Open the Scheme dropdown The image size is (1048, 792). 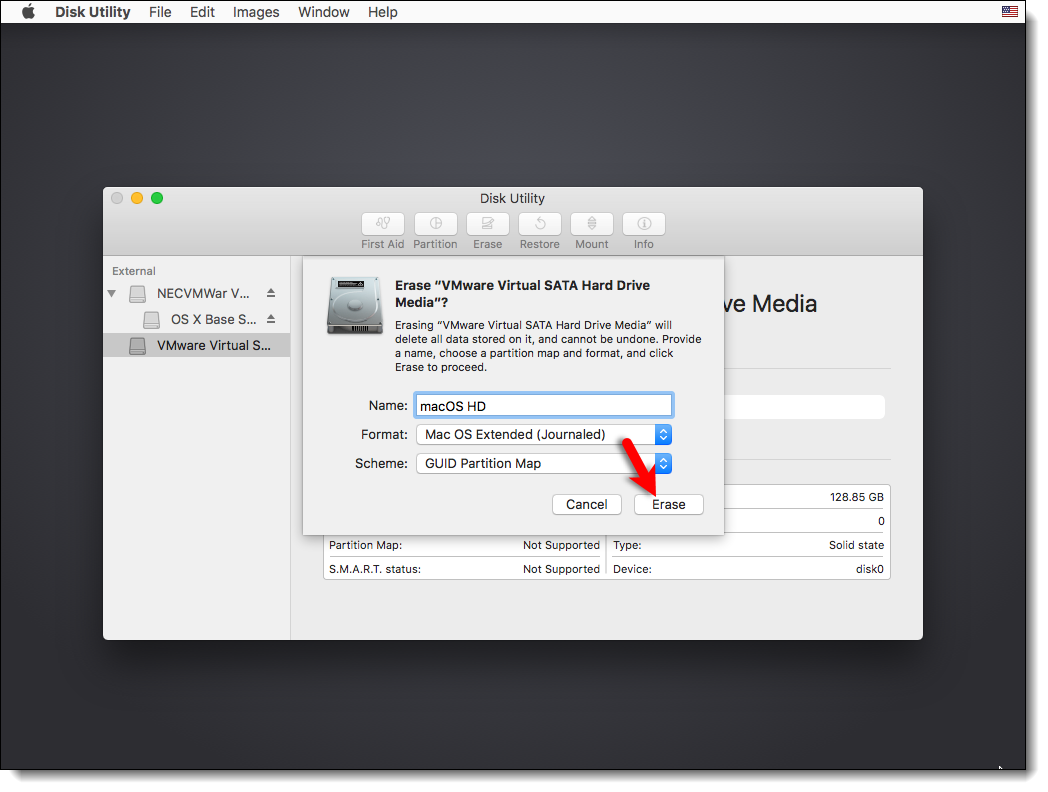coord(543,463)
